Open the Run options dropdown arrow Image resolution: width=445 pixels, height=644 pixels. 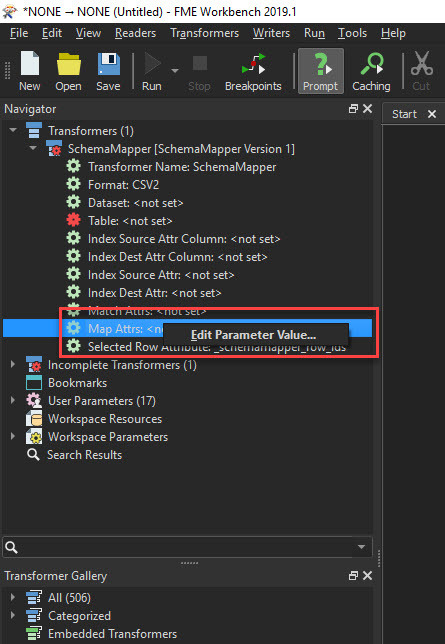click(x=175, y=71)
